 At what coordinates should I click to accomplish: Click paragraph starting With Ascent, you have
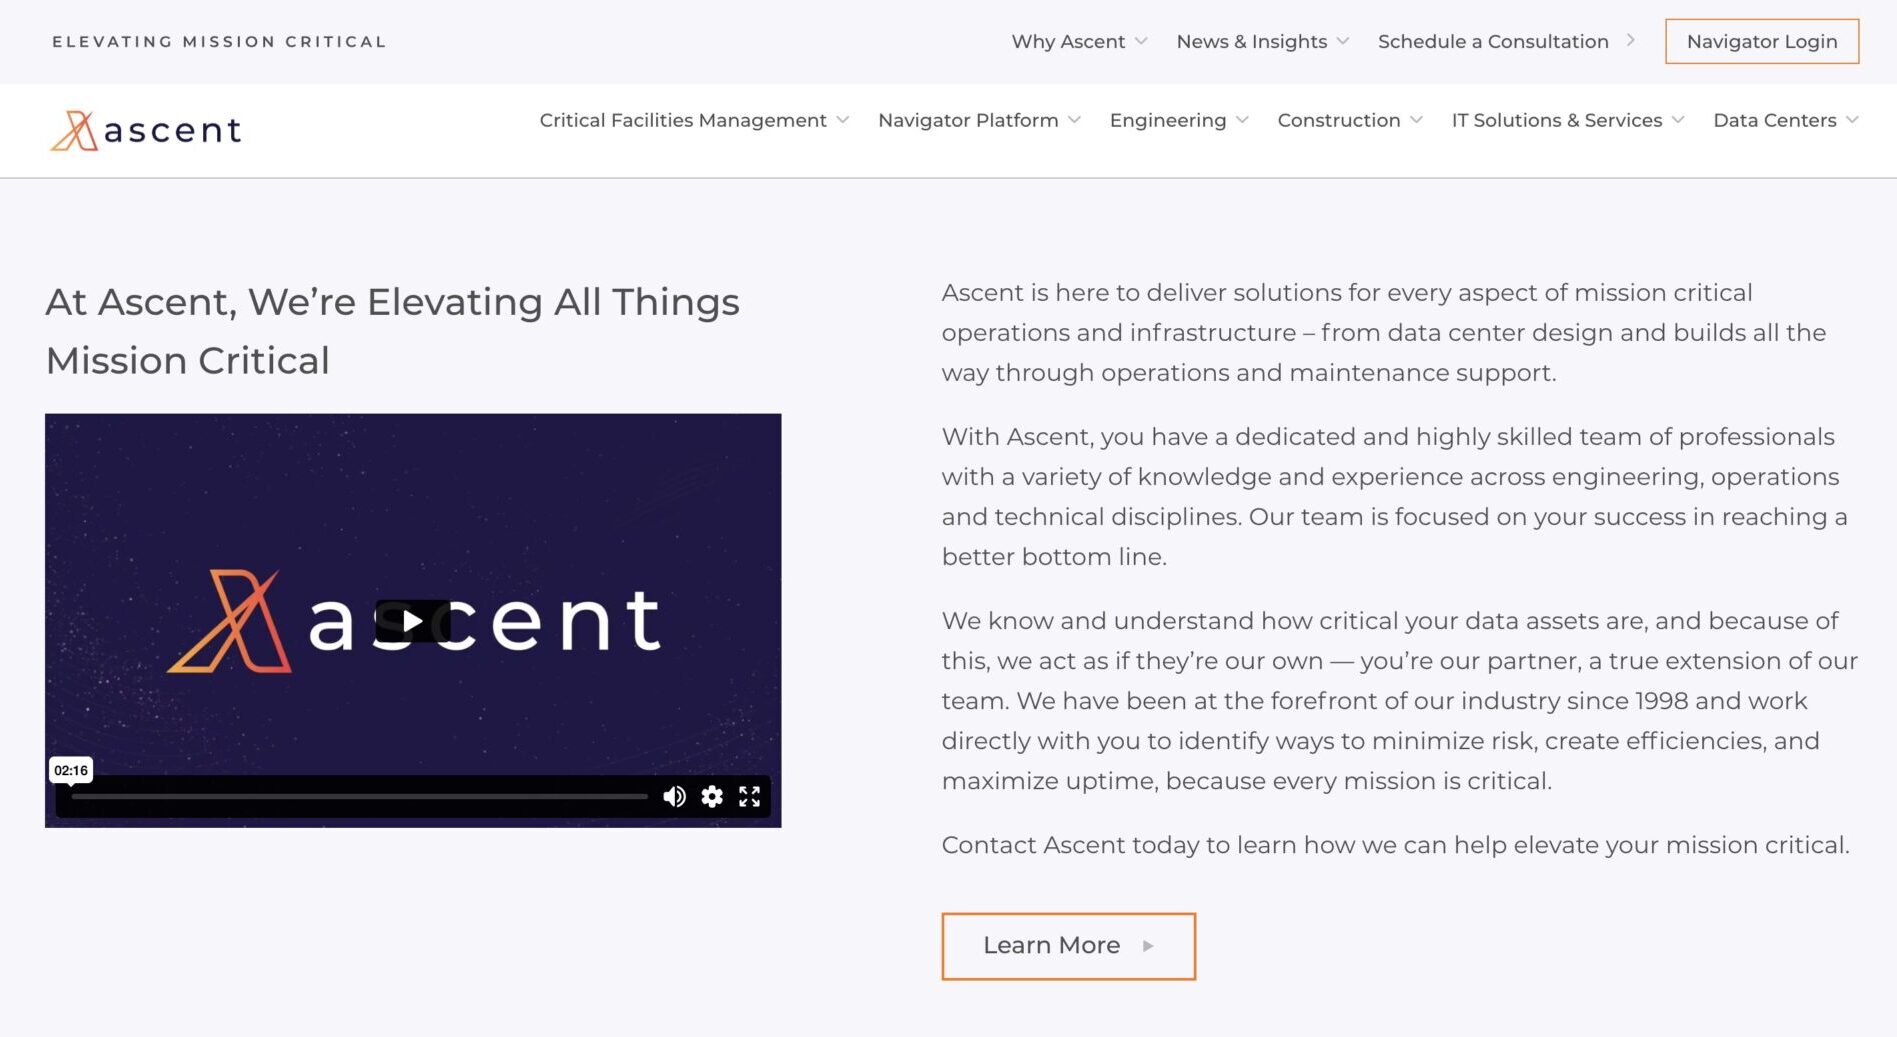pos(1394,496)
